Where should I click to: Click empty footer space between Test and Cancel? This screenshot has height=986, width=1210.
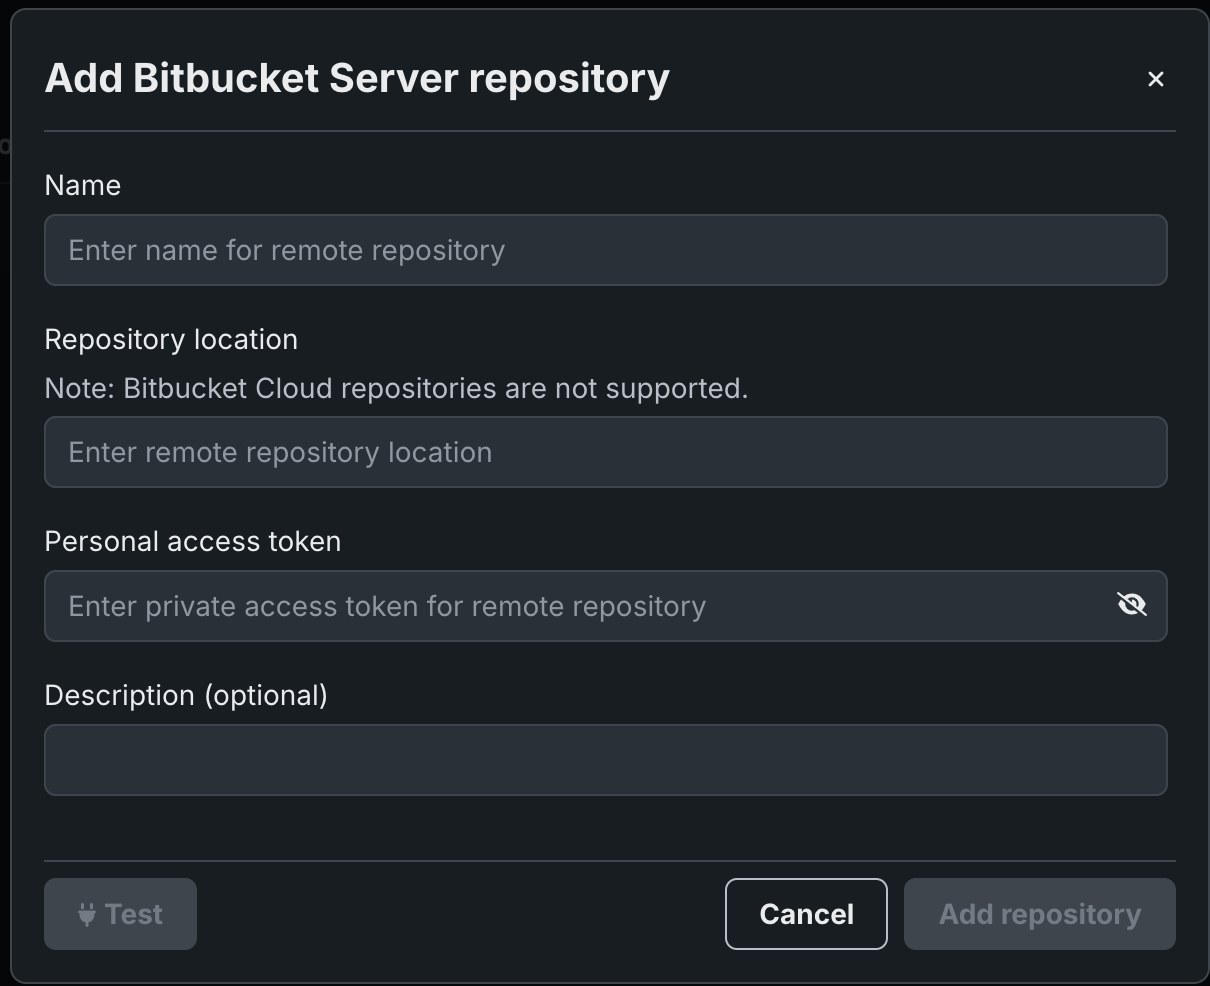click(460, 914)
